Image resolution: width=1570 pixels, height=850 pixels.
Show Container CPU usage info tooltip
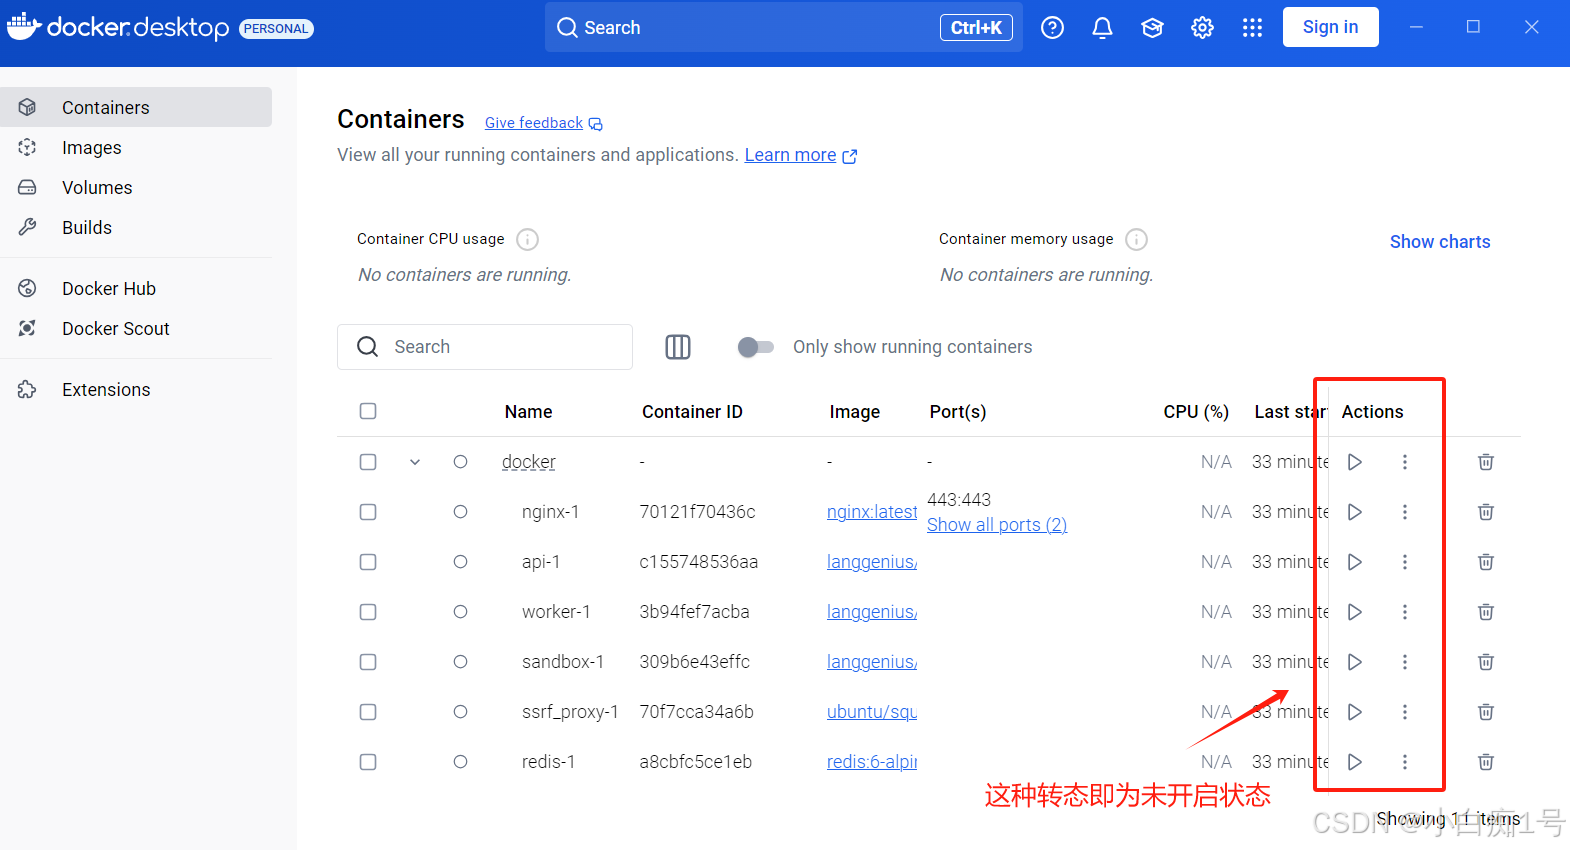(x=527, y=239)
